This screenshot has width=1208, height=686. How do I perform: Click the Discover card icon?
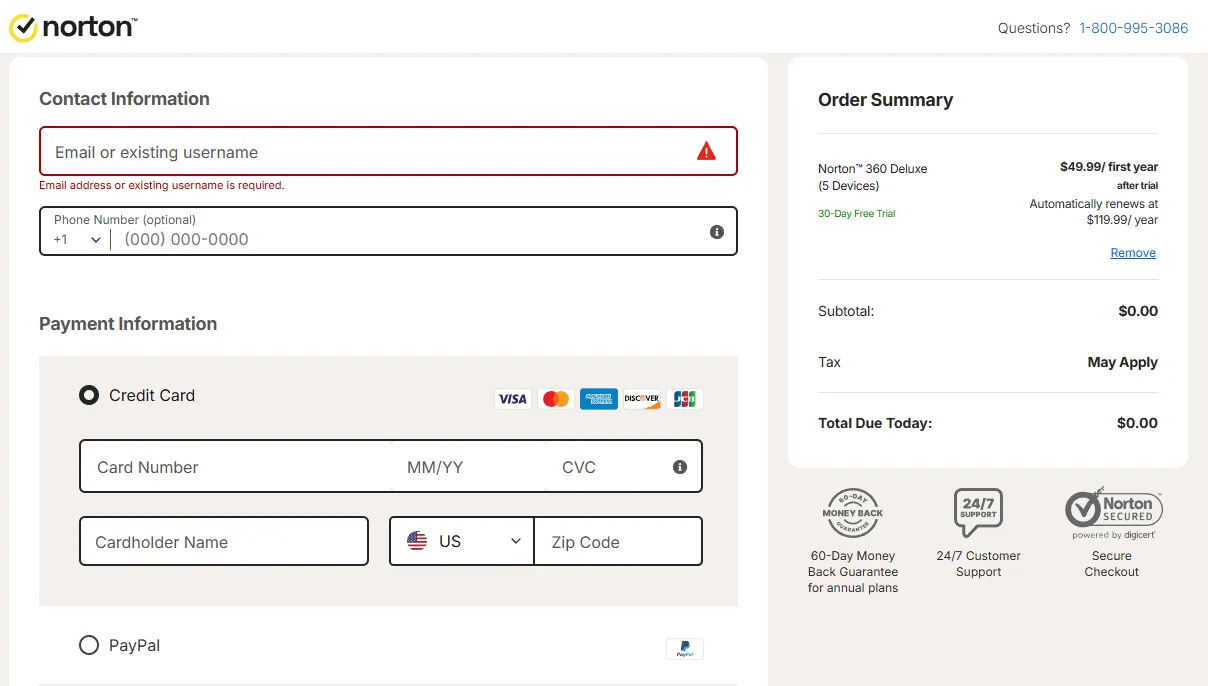point(641,398)
